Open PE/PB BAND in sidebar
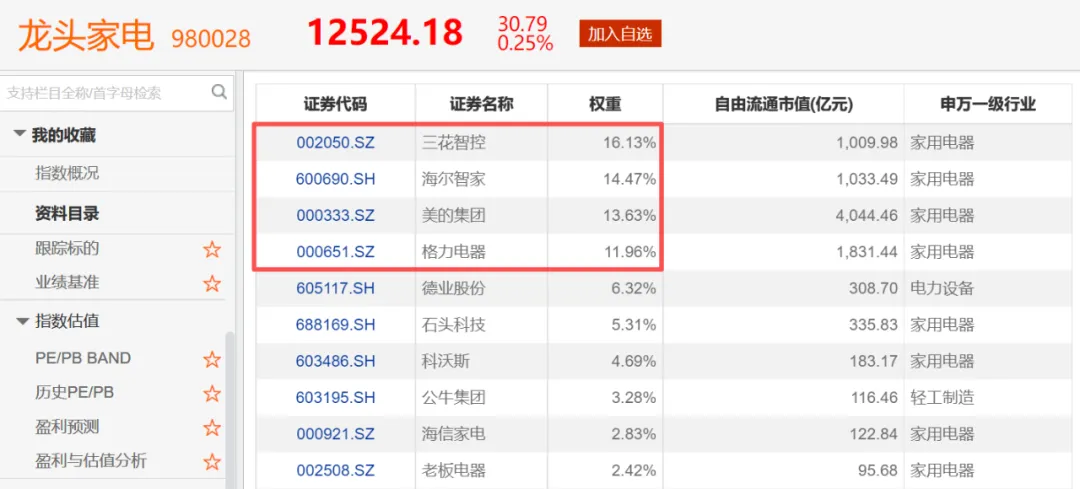1080x489 pixels. click(83, 358)
